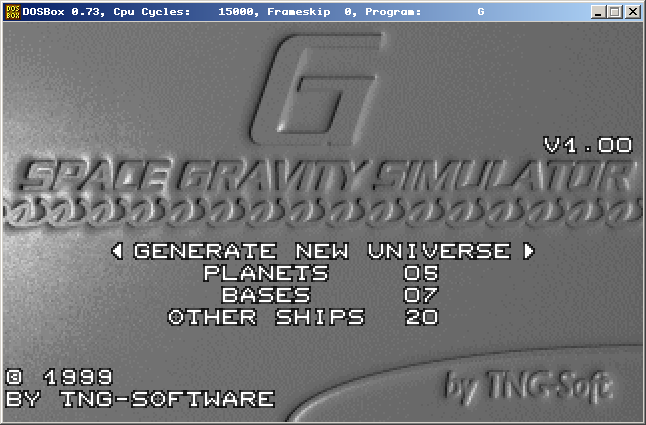Select the Generate New Universe menu option
Screen dimensions: 646x425
pos(322,251)
